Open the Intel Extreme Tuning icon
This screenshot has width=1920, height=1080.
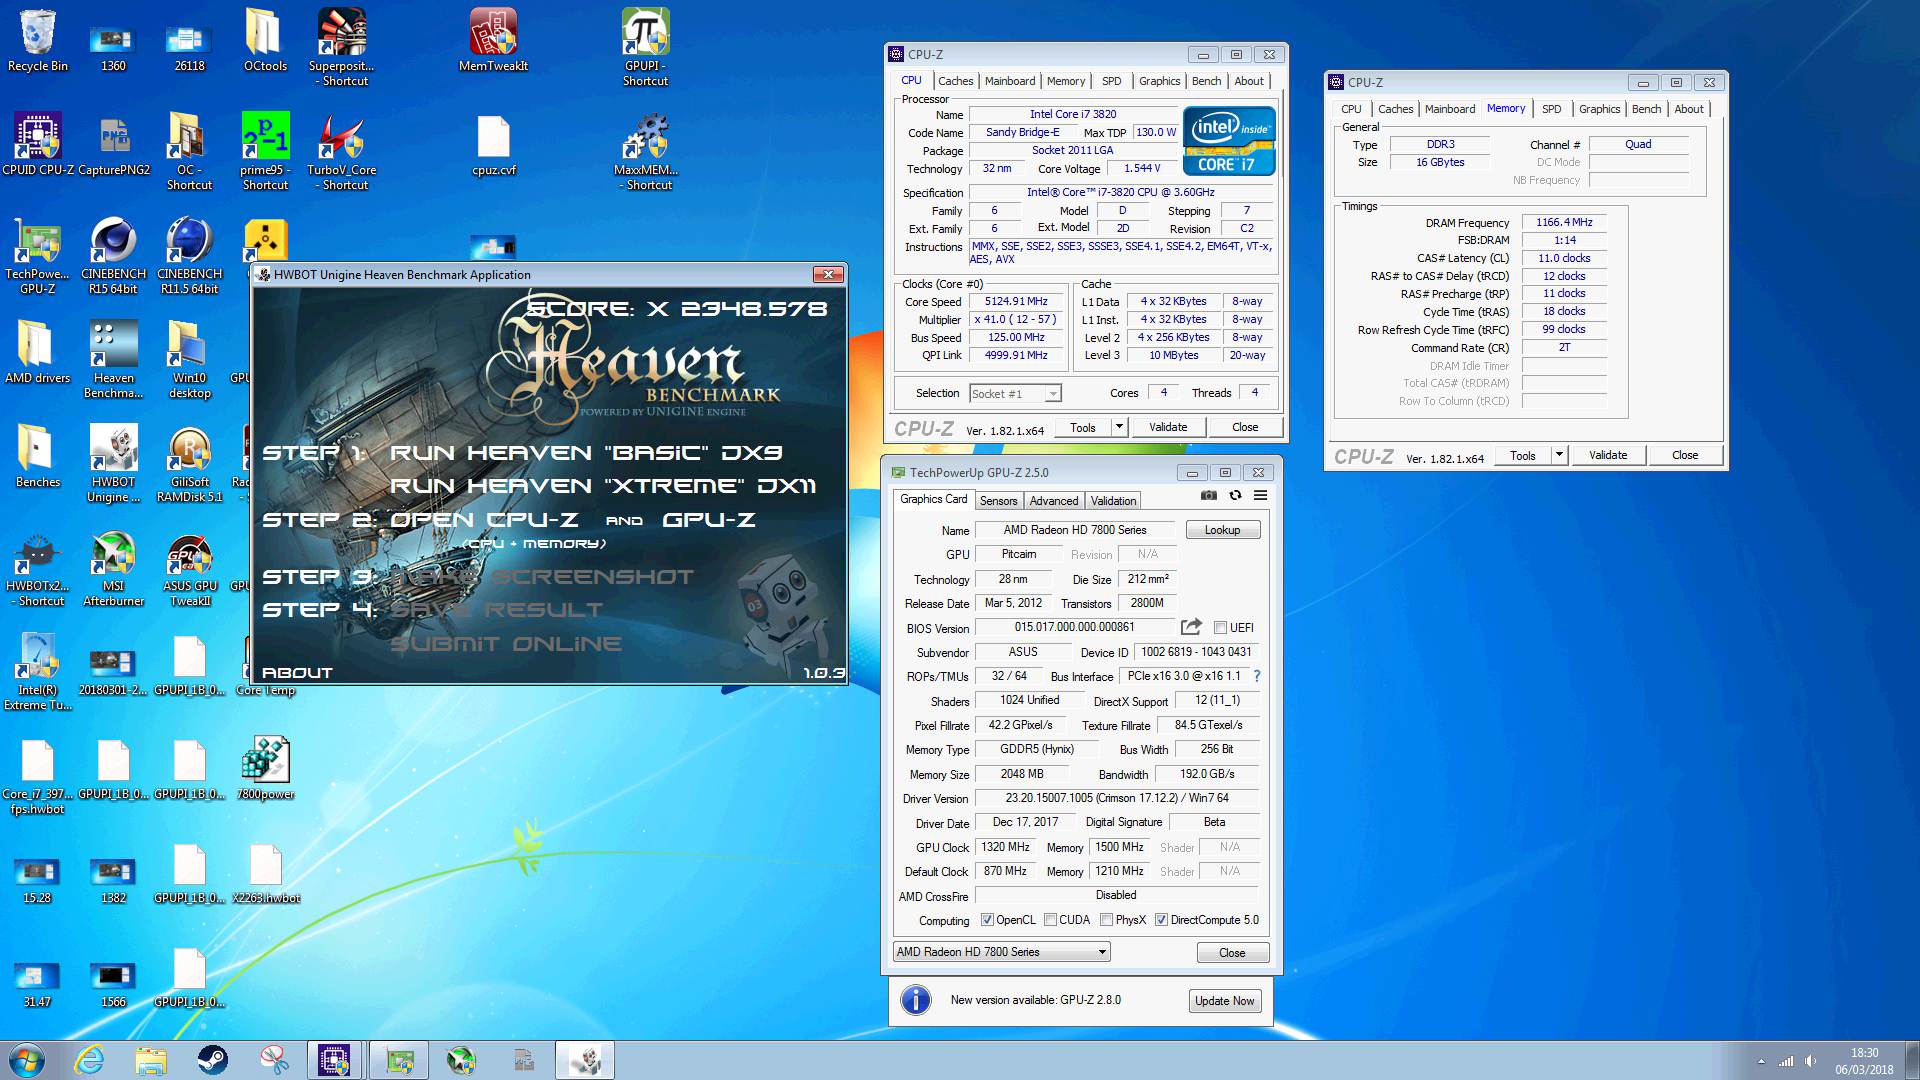(x=37, y=671)
